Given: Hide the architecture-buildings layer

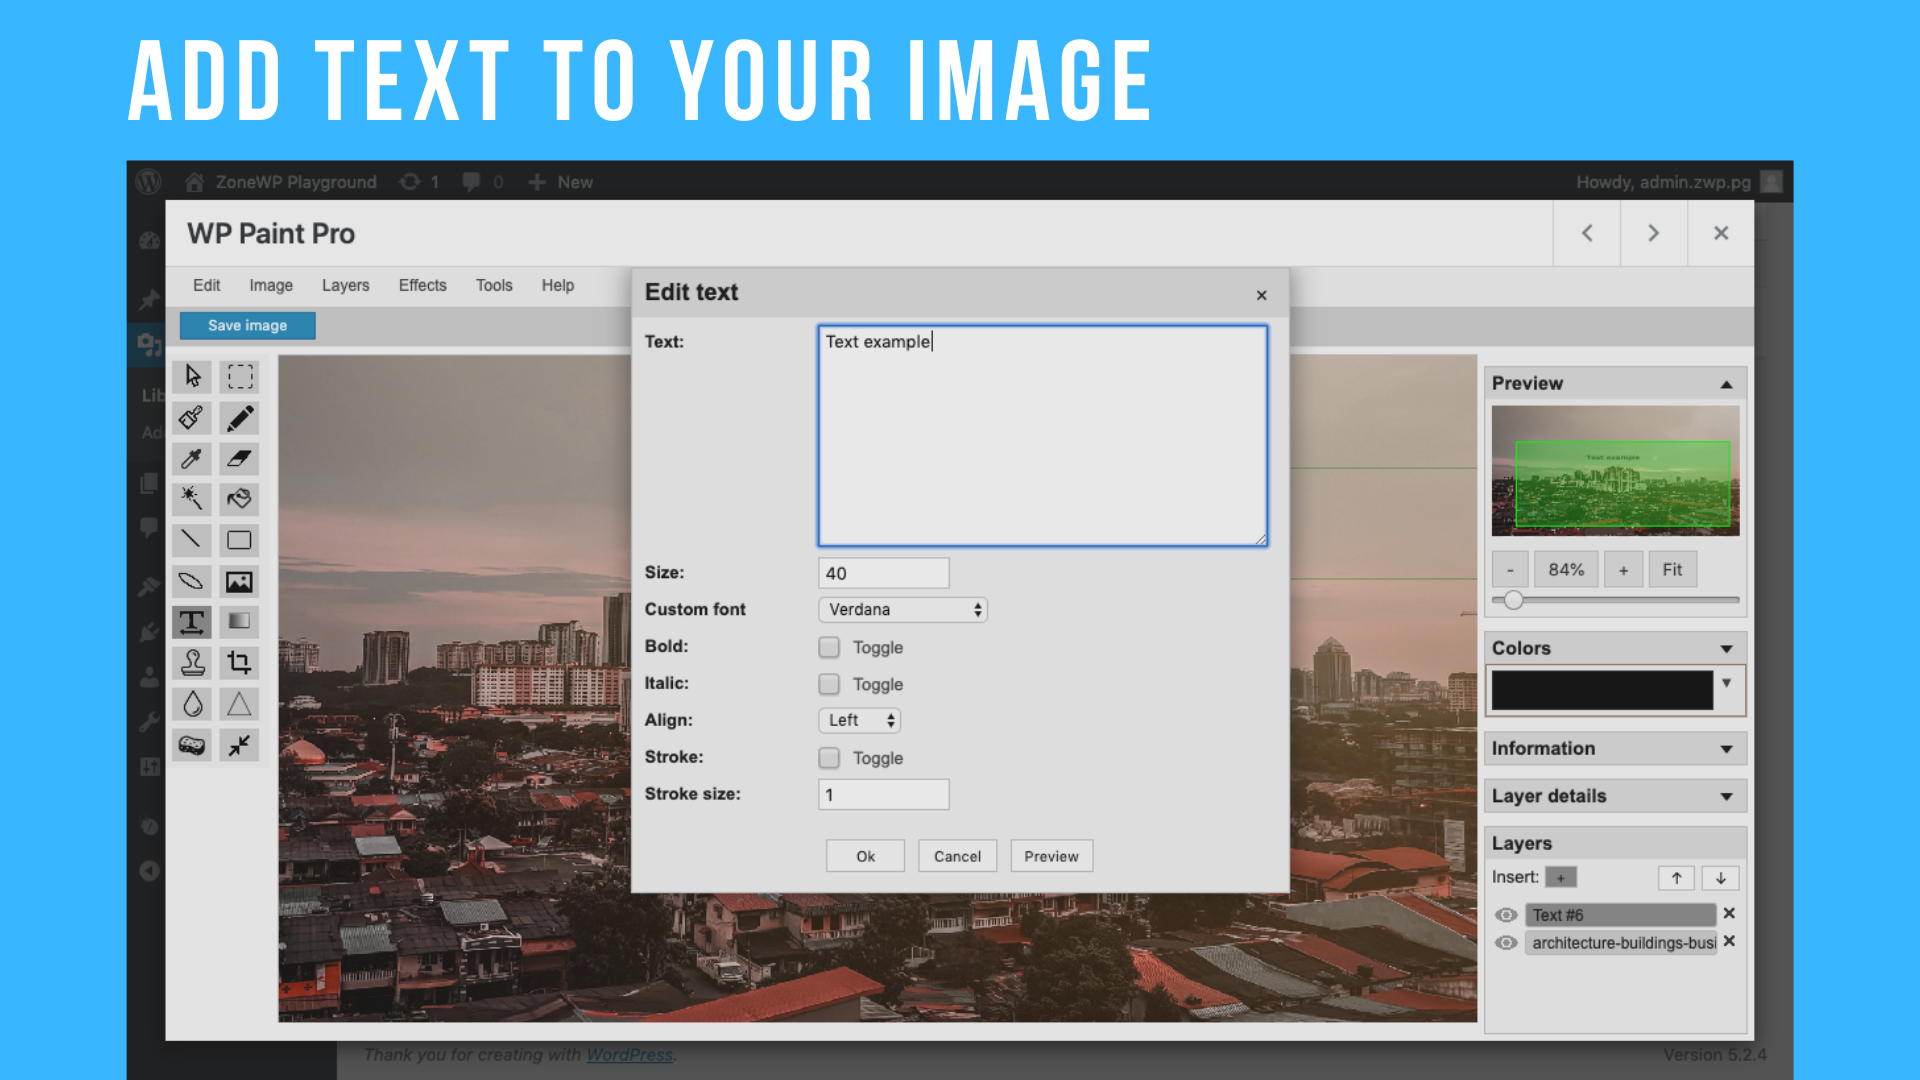Looking at the screenshot, I should (x=1506, y=943).
